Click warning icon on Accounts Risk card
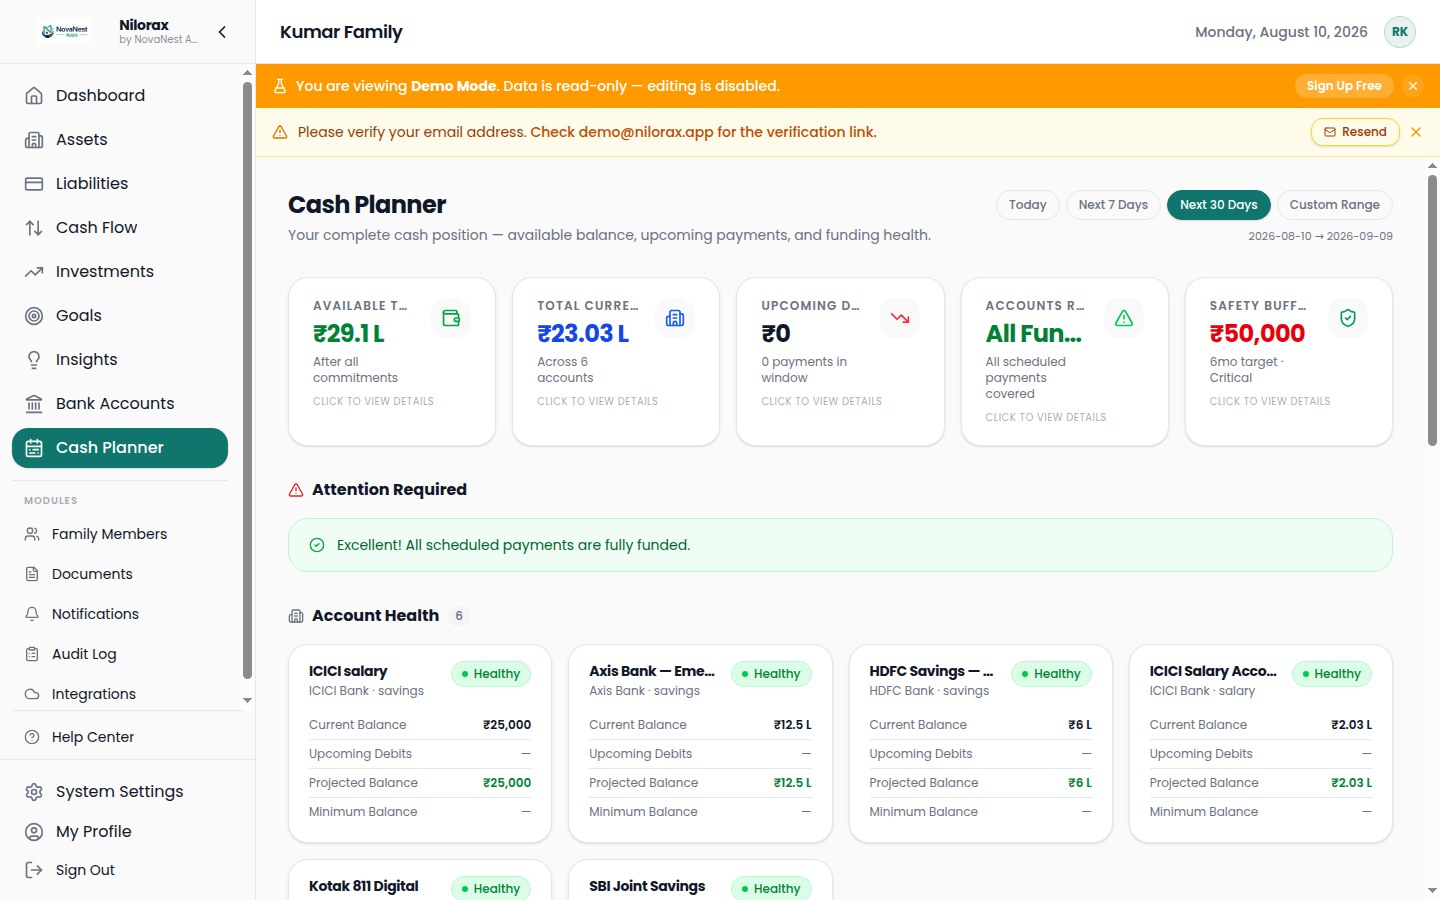Screen dimensions: 1440x900 tap(1124, 318)
